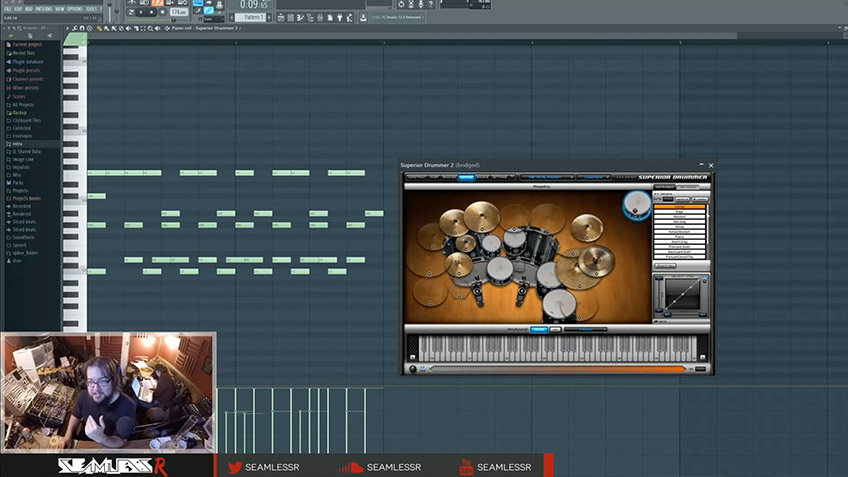Open the User folder
Screen dimensions: 848x477
[17, 261]
